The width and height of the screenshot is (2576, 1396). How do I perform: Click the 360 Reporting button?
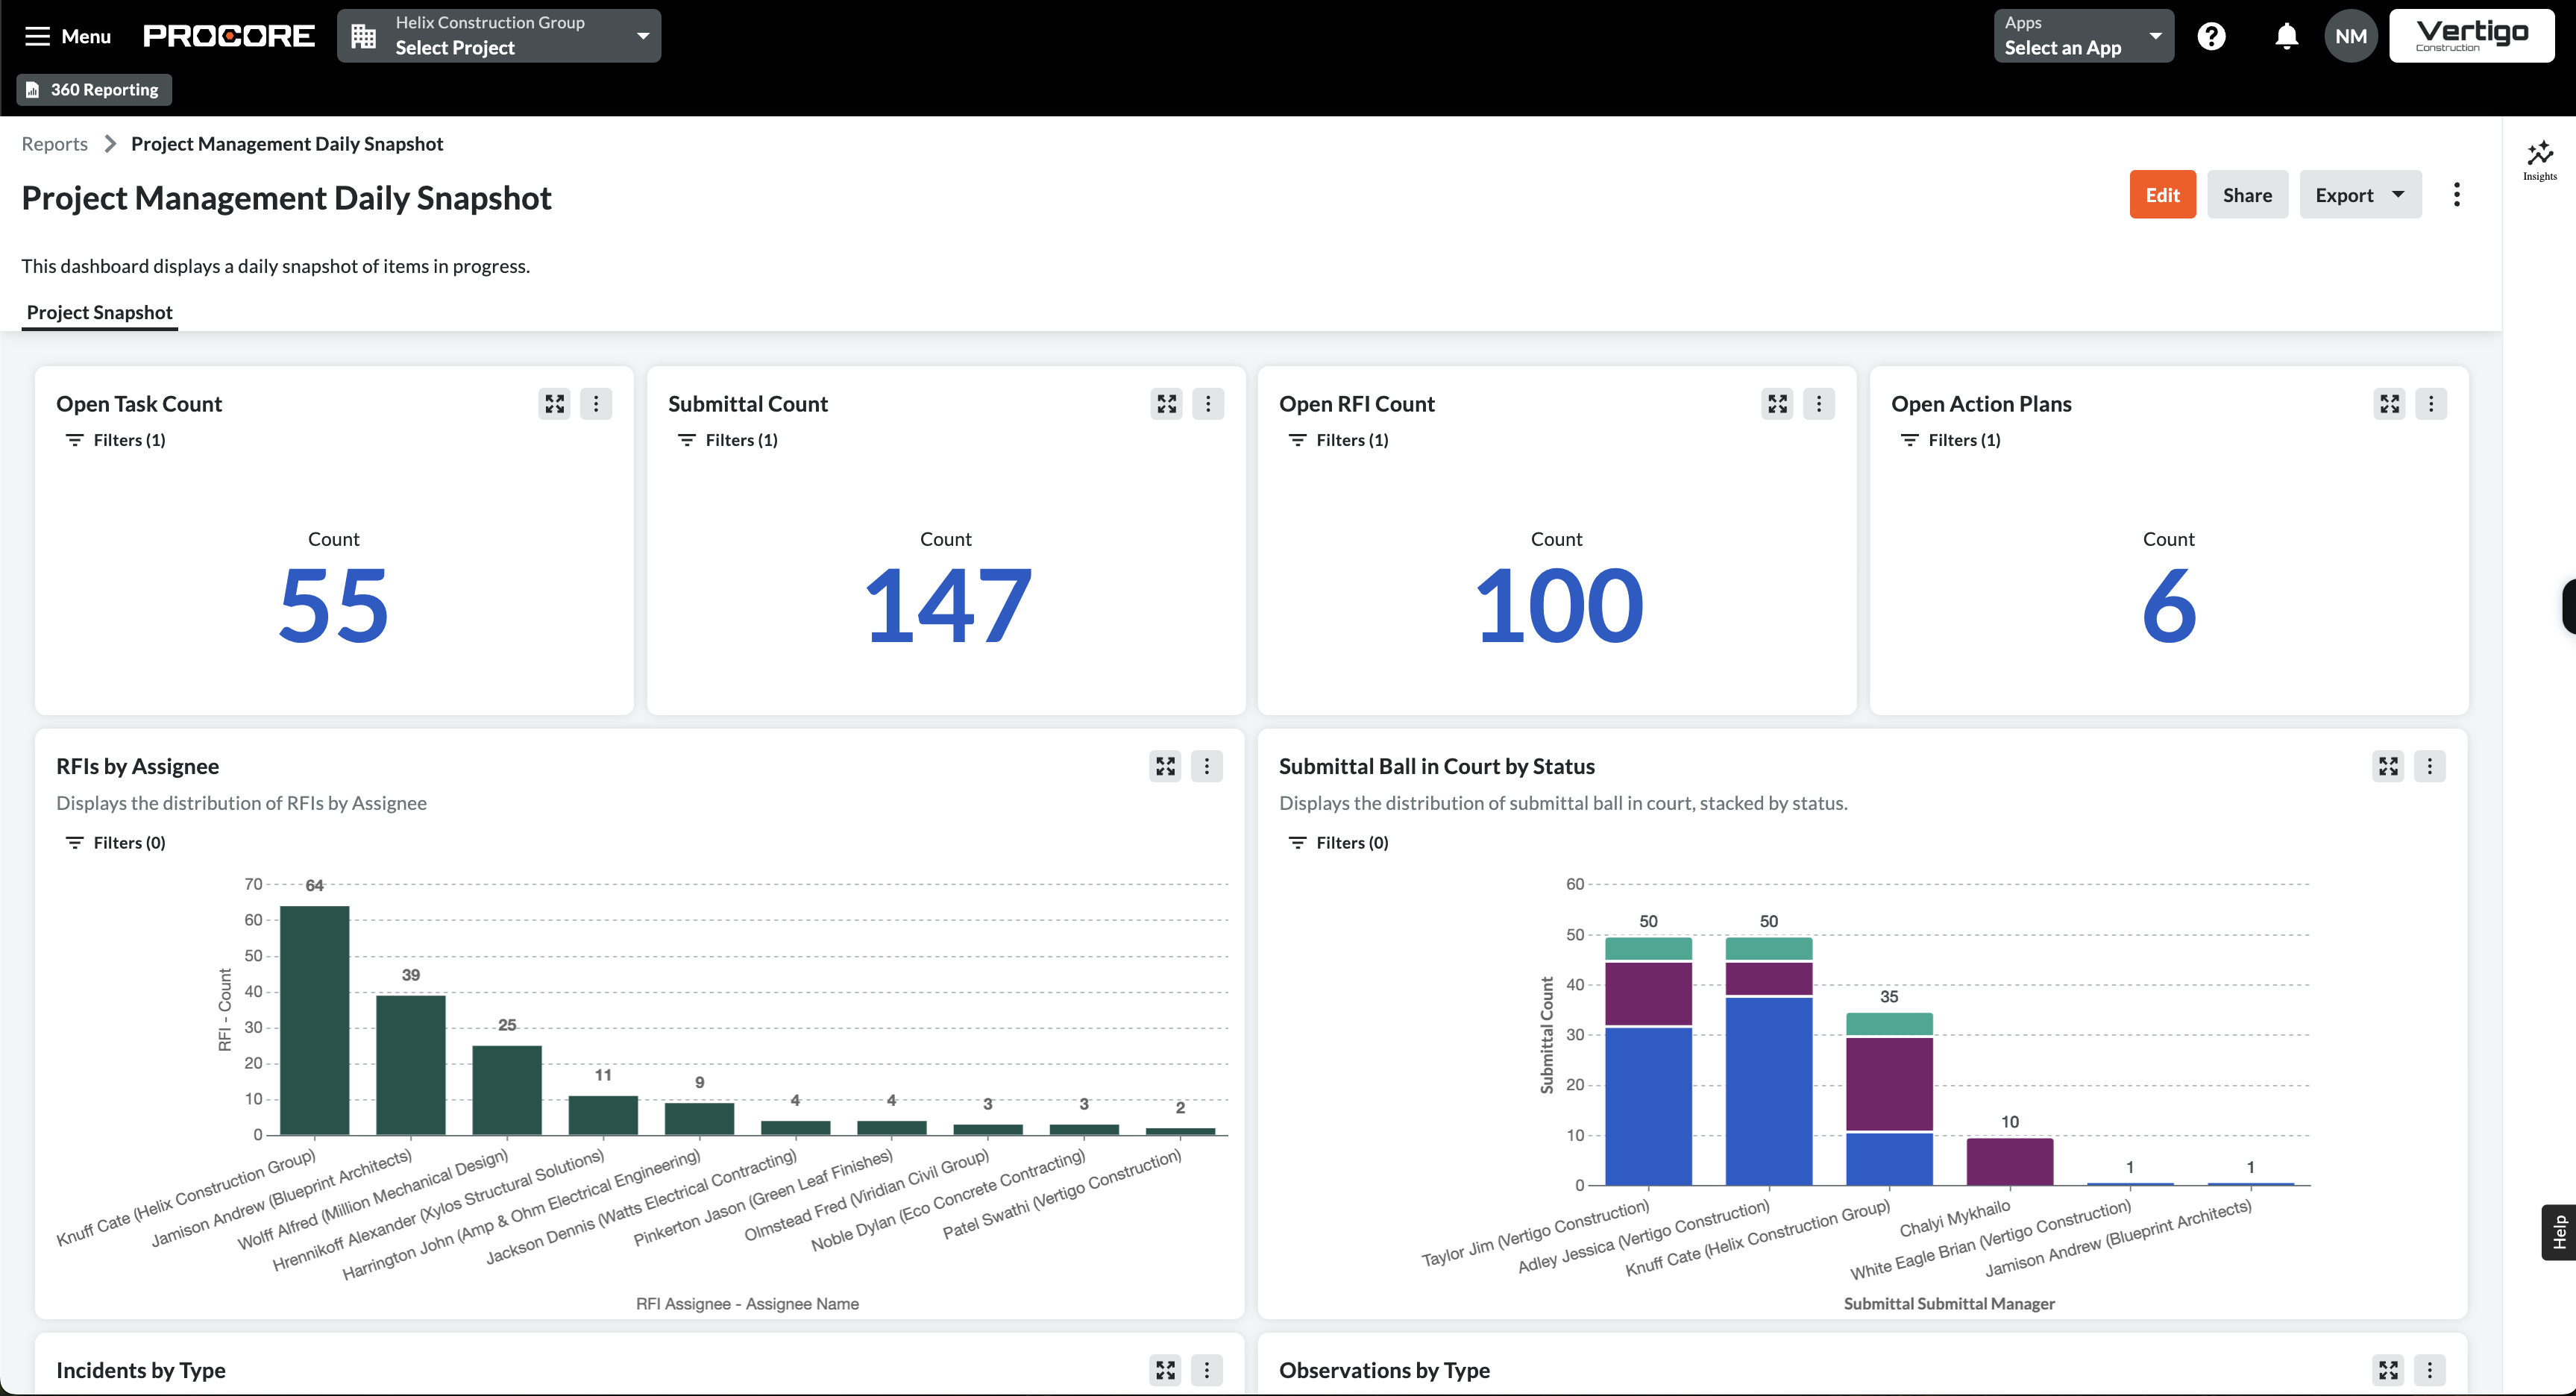(93, 89)
